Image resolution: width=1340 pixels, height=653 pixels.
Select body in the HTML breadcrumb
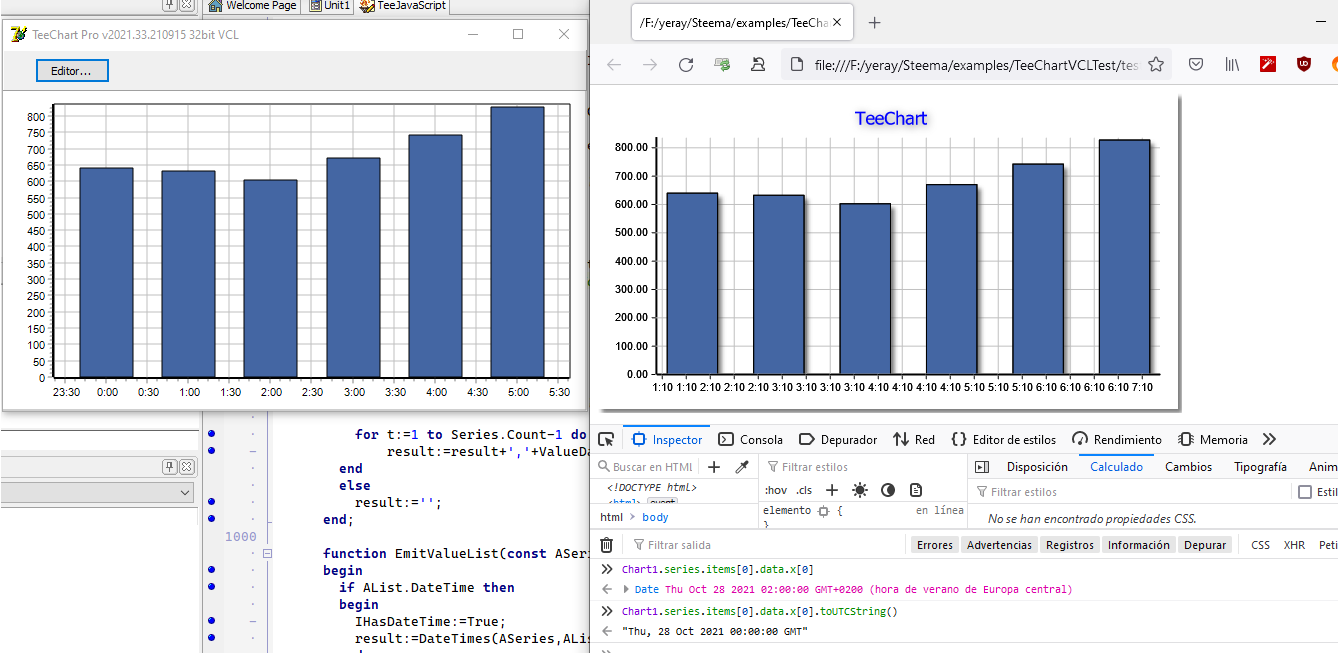click(x=655, y=517)
